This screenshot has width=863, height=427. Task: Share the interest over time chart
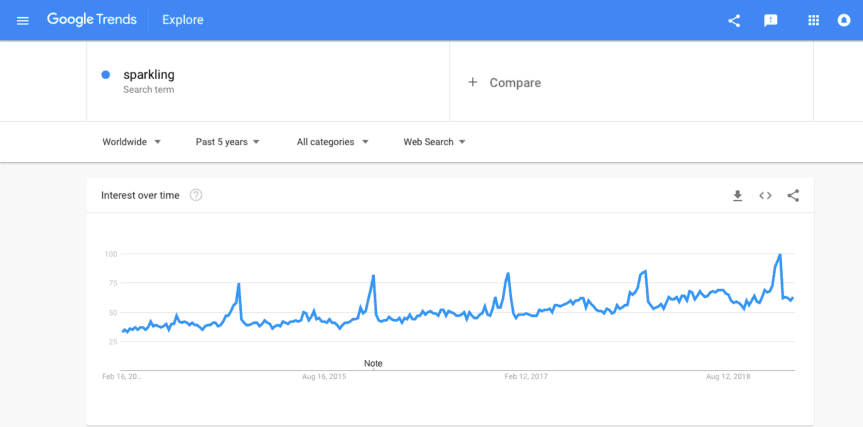click(x=793, y=195)
